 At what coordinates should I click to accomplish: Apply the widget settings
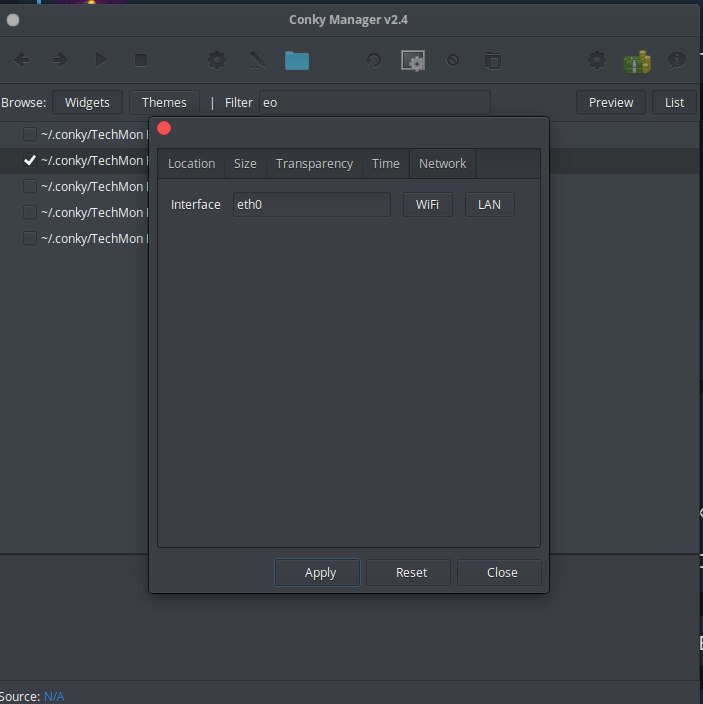[x=317, y=572]
